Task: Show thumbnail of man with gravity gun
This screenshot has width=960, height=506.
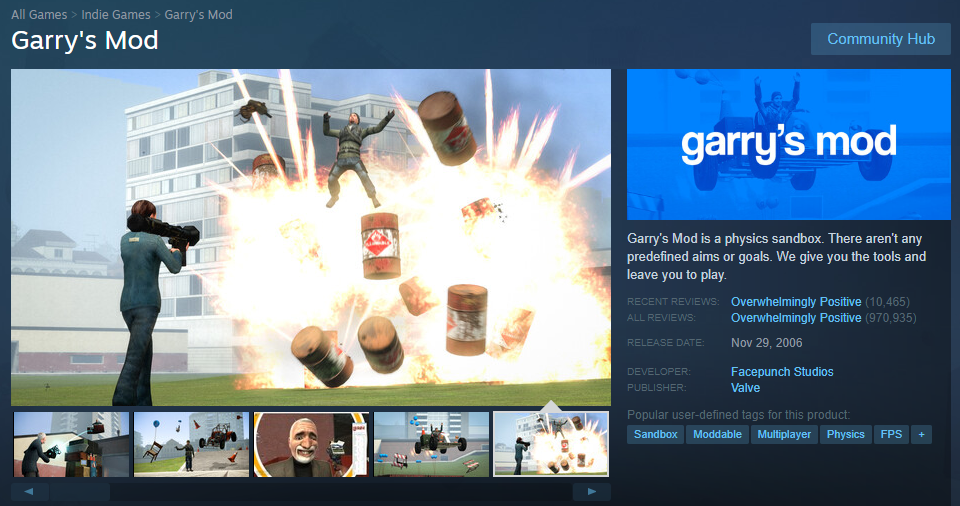Action: (x=72, y=444)
